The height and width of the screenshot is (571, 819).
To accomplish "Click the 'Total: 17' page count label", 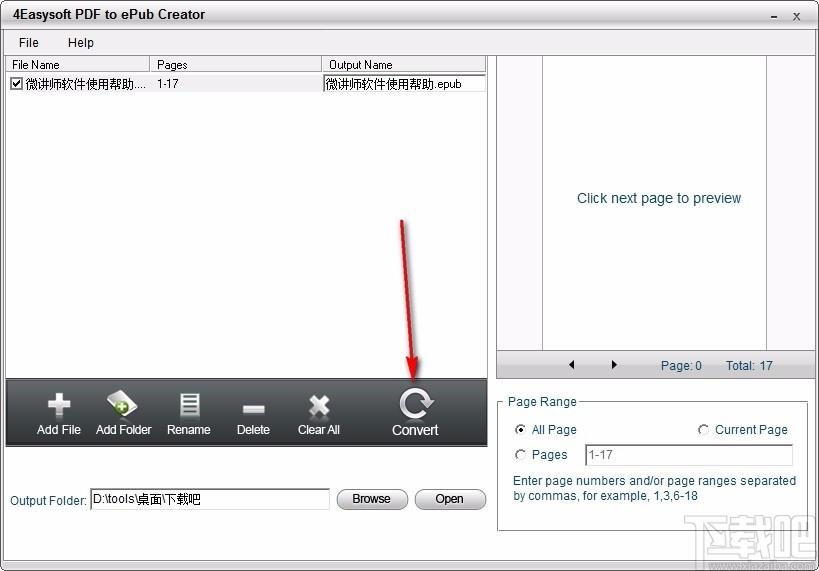I will coord(749,366).
